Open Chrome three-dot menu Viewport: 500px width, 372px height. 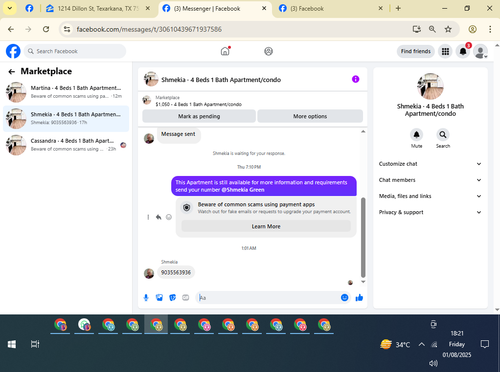(490, 29)
